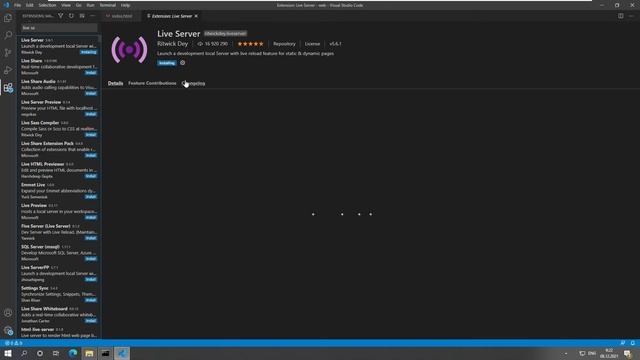Install the Live Sass Compiler extension
This screenshot has width=640, height=360.
coord(91,135)
